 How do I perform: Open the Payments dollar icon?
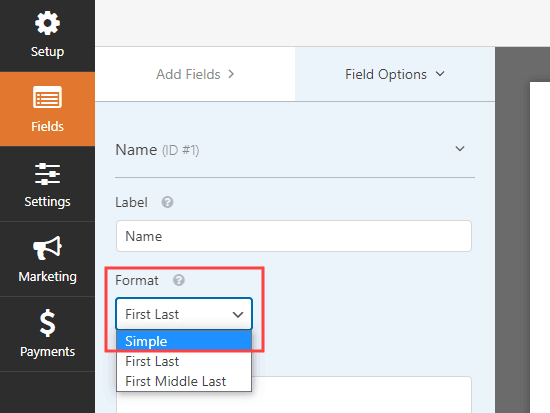coord(47,323)
